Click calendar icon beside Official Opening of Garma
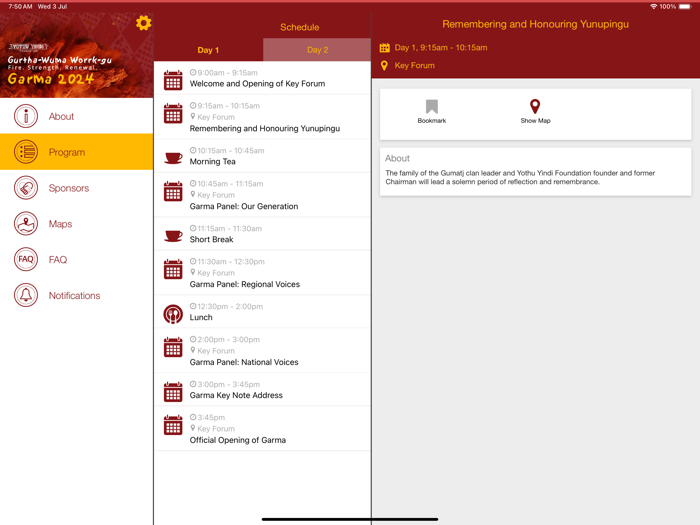This screenshot has height=525, width=700. (x=173, y=425)
